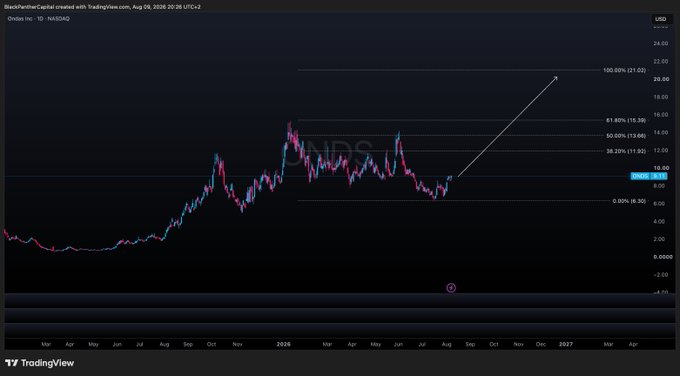The width and height of the screenshot is (680, 376).
Task: Click the 24.00 price axis label
Action: (660, 43)
